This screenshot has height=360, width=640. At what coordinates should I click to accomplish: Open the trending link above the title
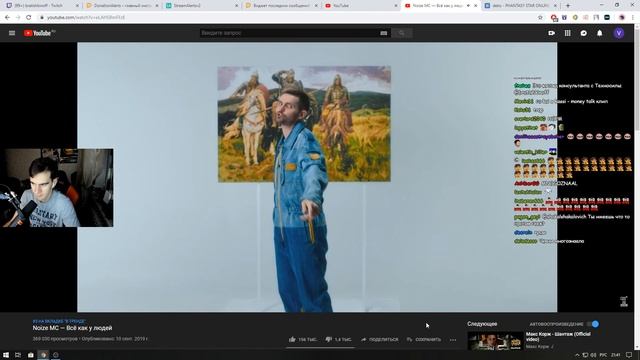click(x=59, y=322)
